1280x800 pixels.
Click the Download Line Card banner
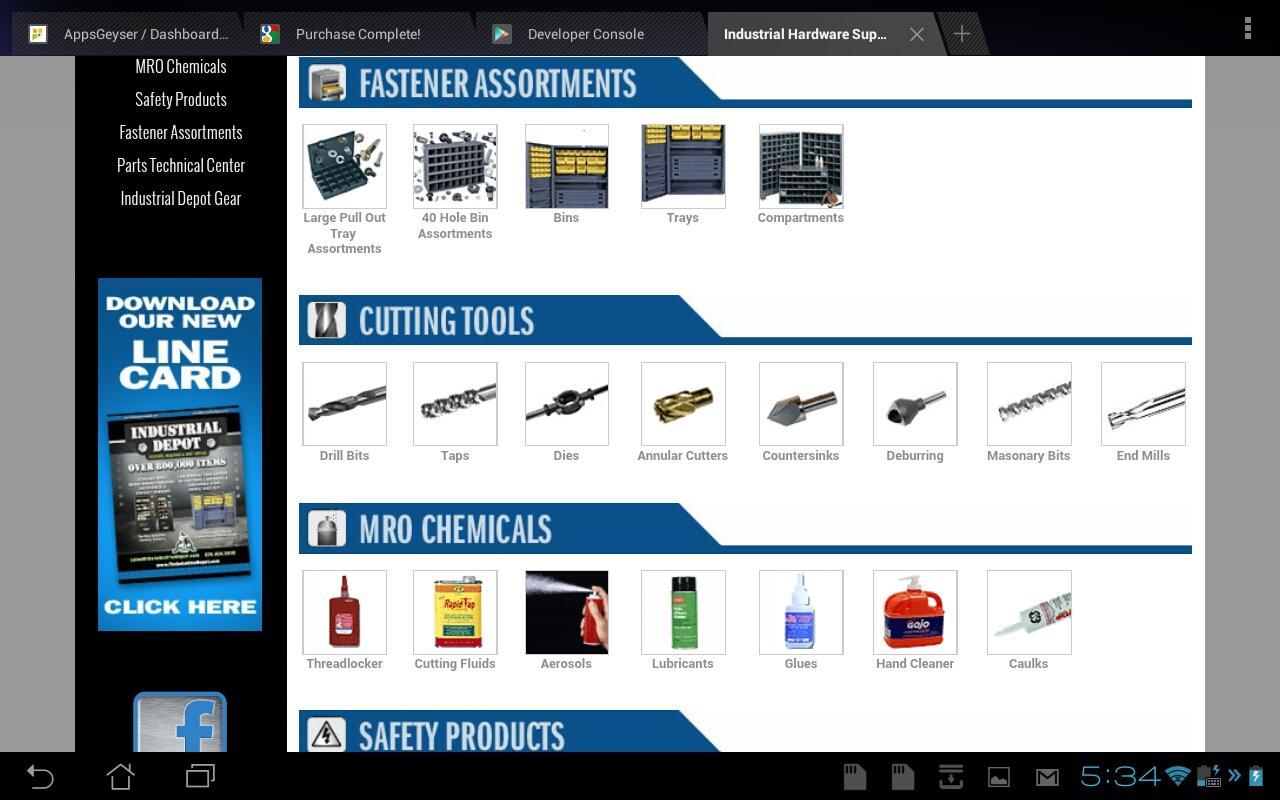(x=180, y=454)
